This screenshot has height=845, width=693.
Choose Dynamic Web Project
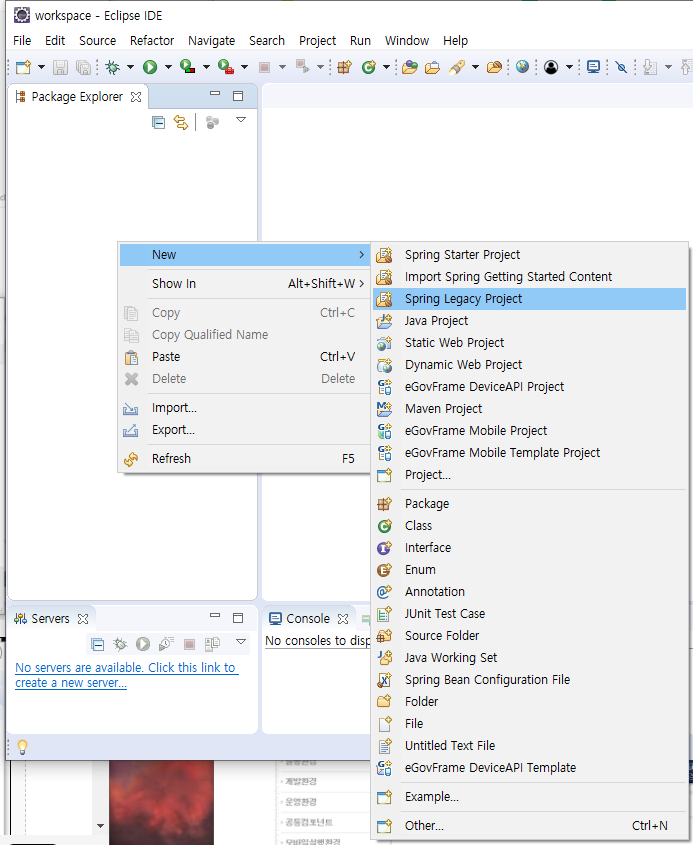[529, 365]
